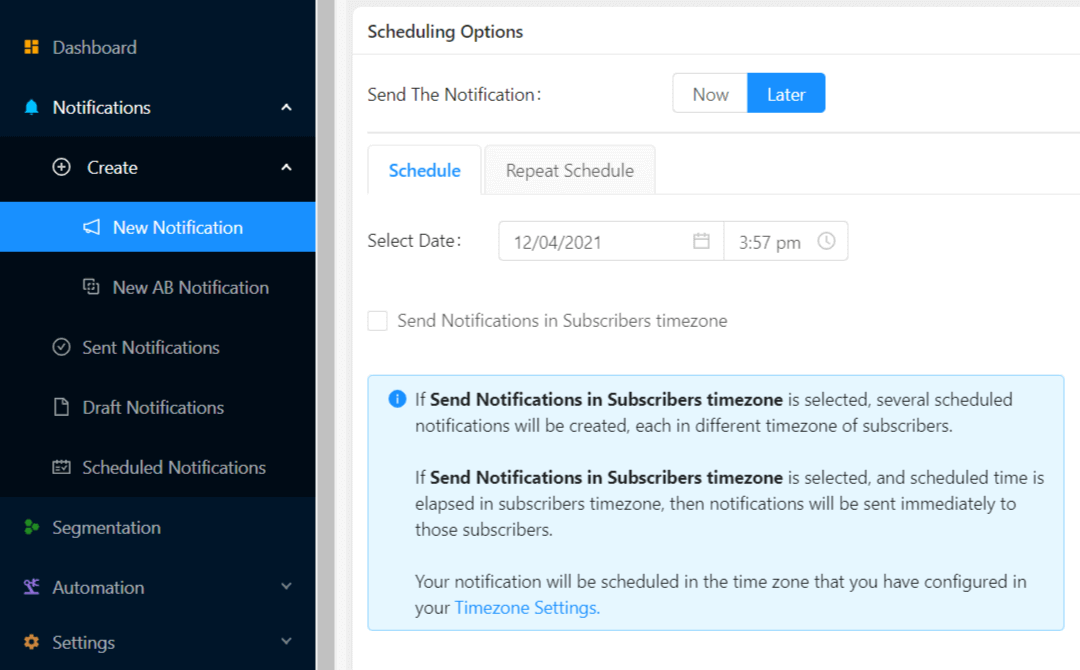The image size is (1080, 670).
Task: Open the Schedule tab
Action: point(424,170)
